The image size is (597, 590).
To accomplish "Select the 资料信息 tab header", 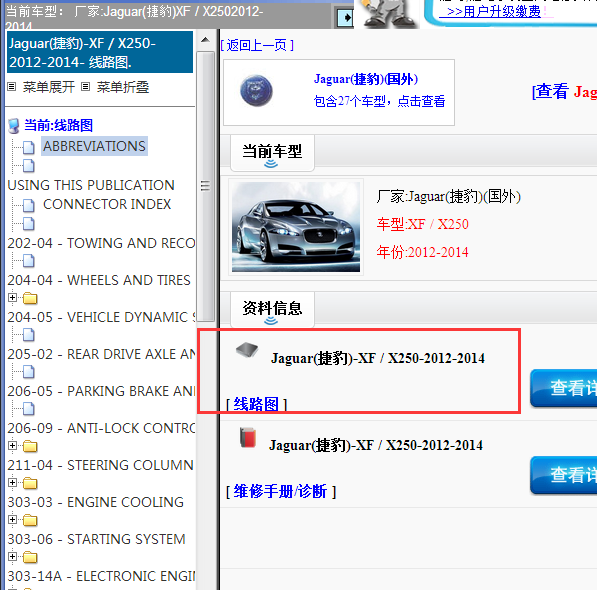I will tap(272, 309).
